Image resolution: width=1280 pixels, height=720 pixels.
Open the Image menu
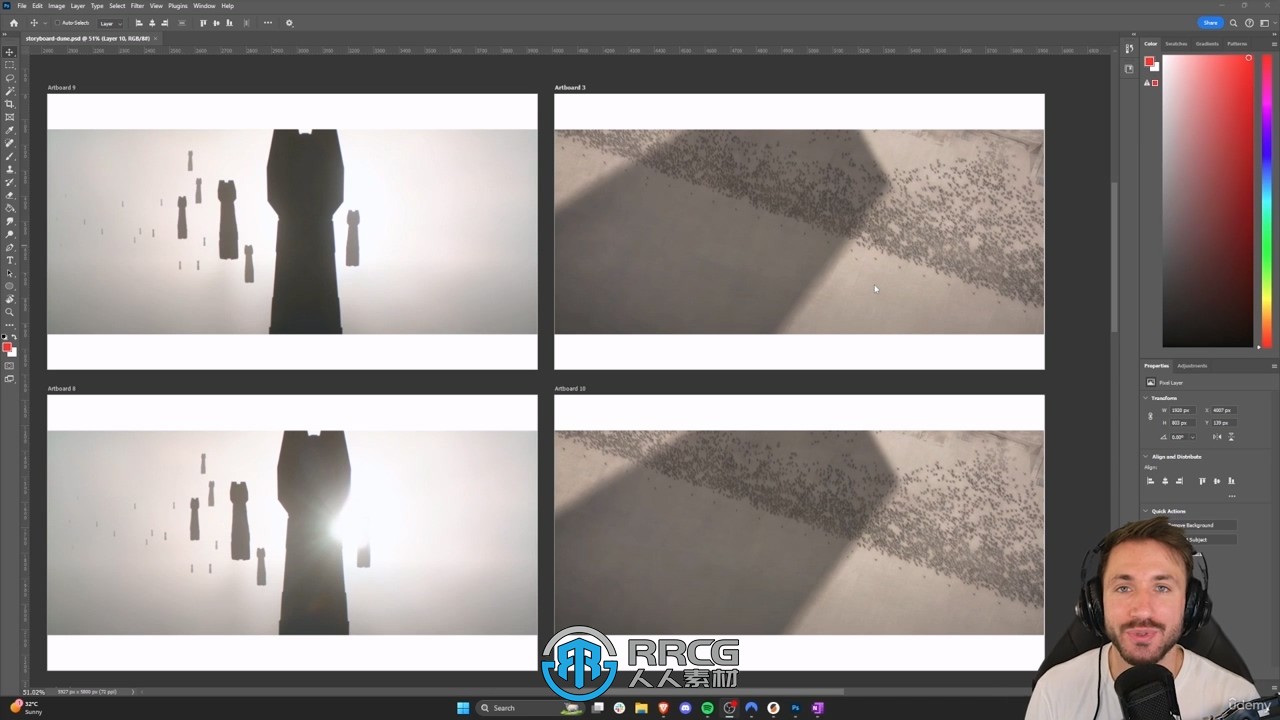pyautogui.click(x=57, y=6)
